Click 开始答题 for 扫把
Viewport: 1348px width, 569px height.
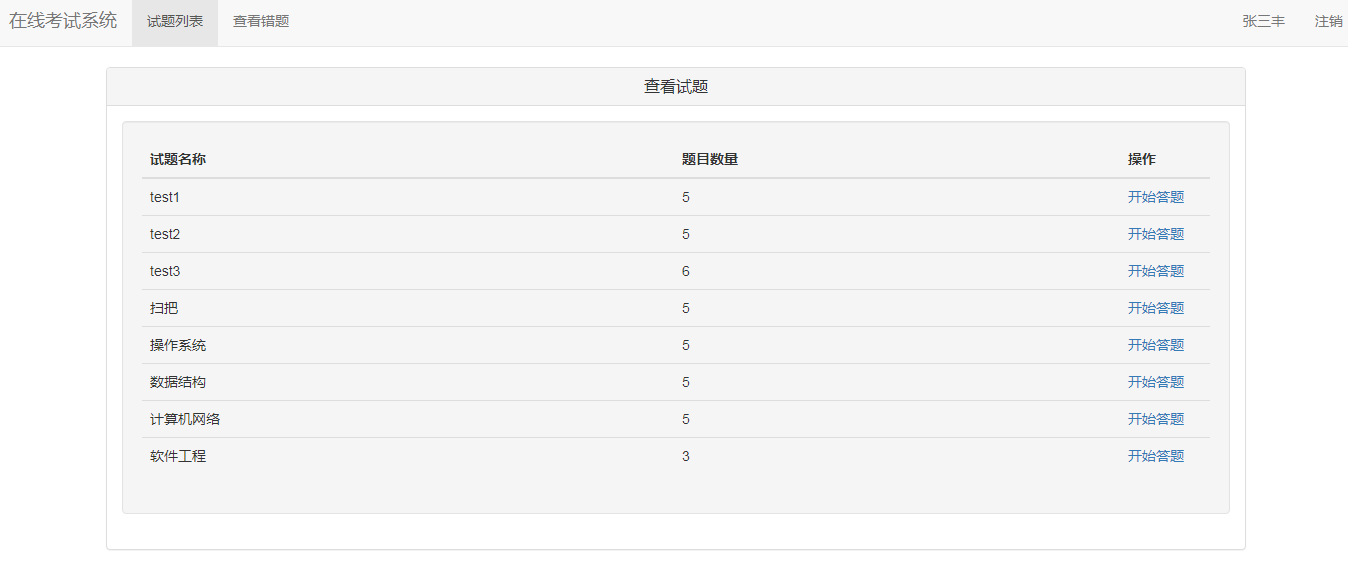1156,308
